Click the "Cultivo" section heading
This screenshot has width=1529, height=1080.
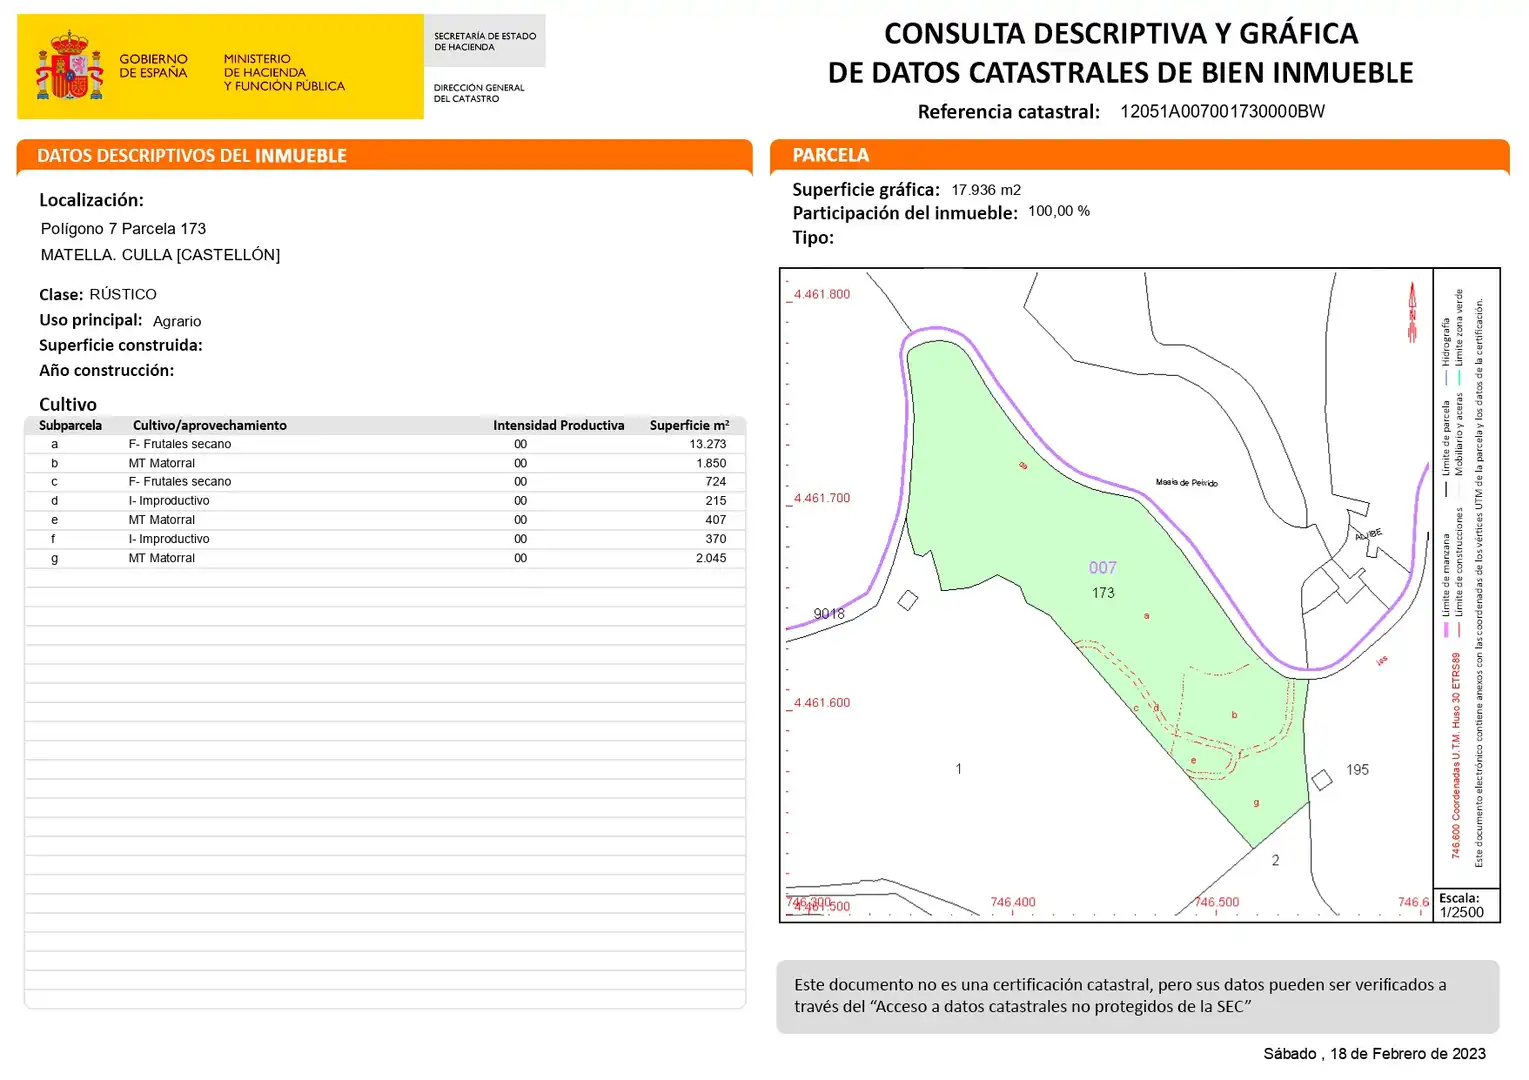[x=68, y=404]
